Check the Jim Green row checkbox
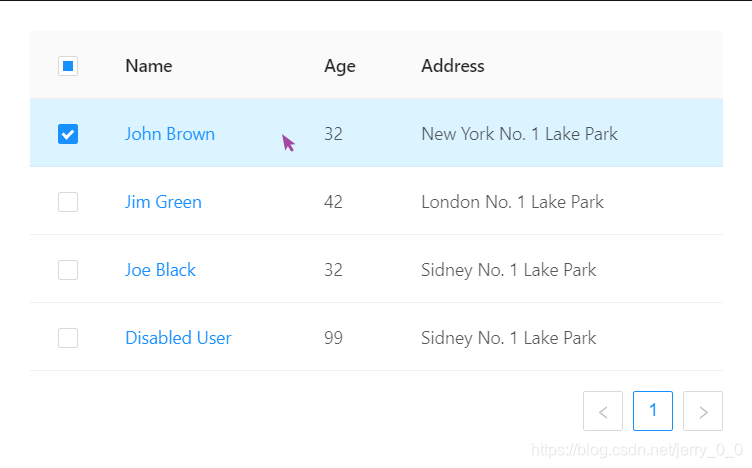The image size is (752, 468). click(68, 202)
